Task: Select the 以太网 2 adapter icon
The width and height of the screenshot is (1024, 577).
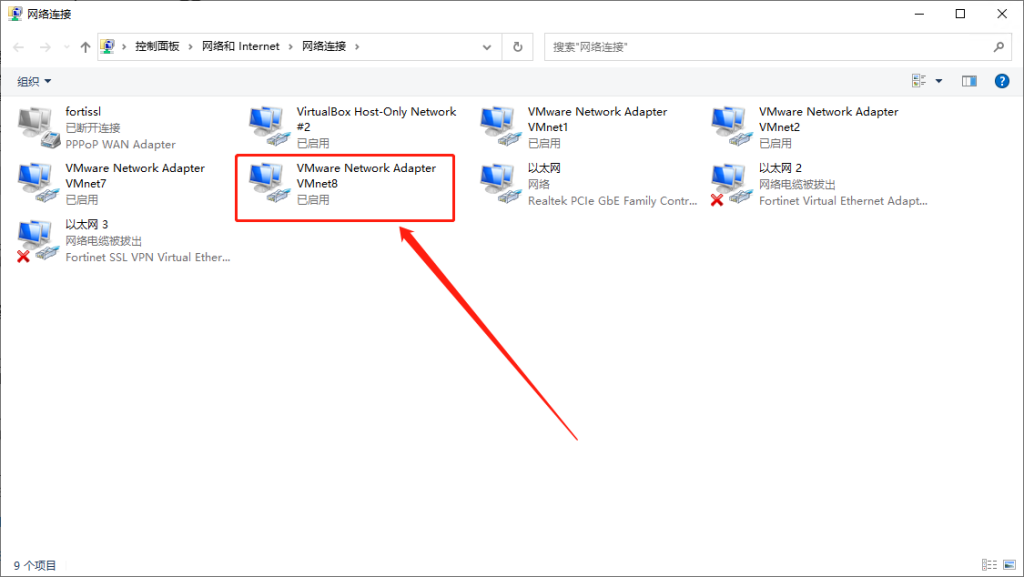Action: click(732, 185)
